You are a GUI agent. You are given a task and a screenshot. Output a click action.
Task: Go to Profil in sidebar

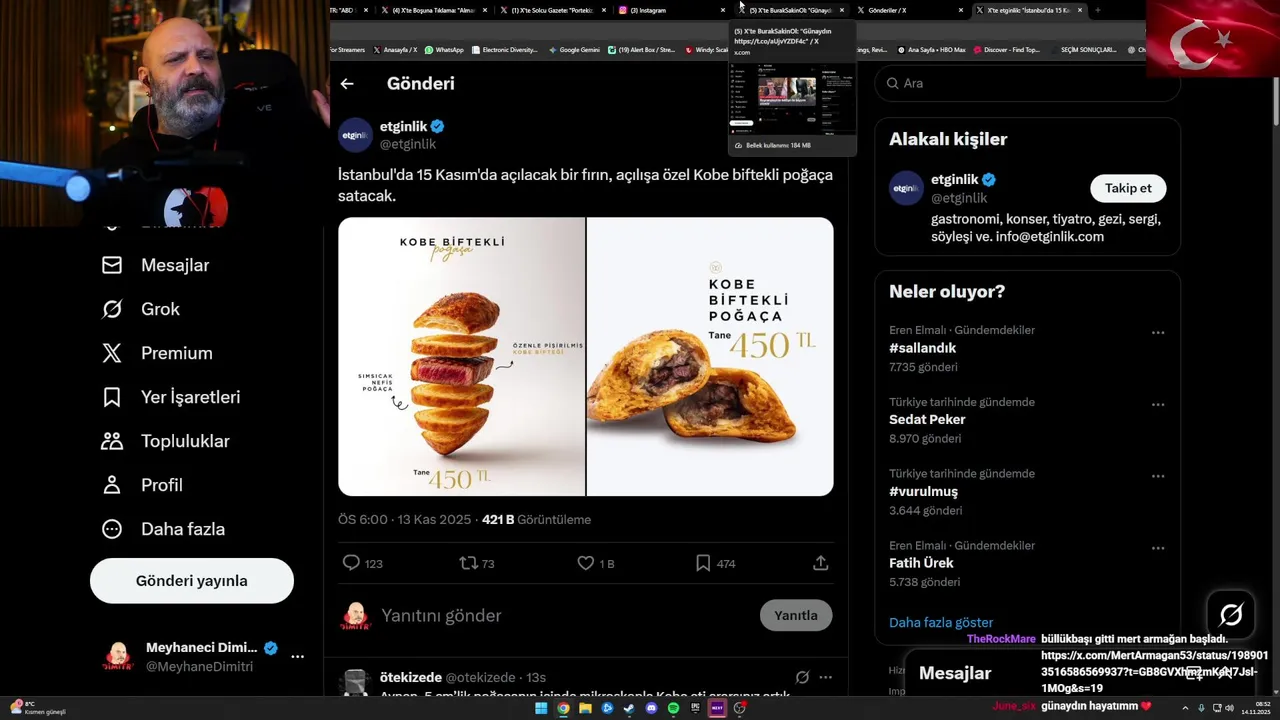142,485
